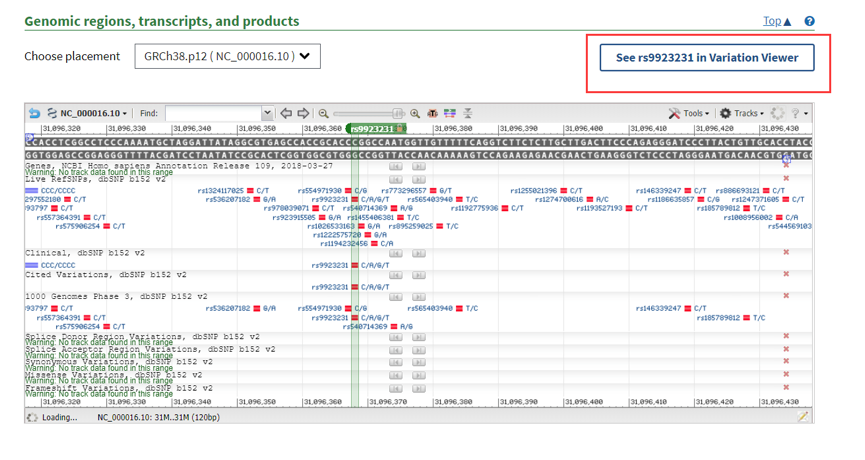Click the zoom to sequence ATG icon
This screenshot has width=865, height=460.
(x=432, y=113)
